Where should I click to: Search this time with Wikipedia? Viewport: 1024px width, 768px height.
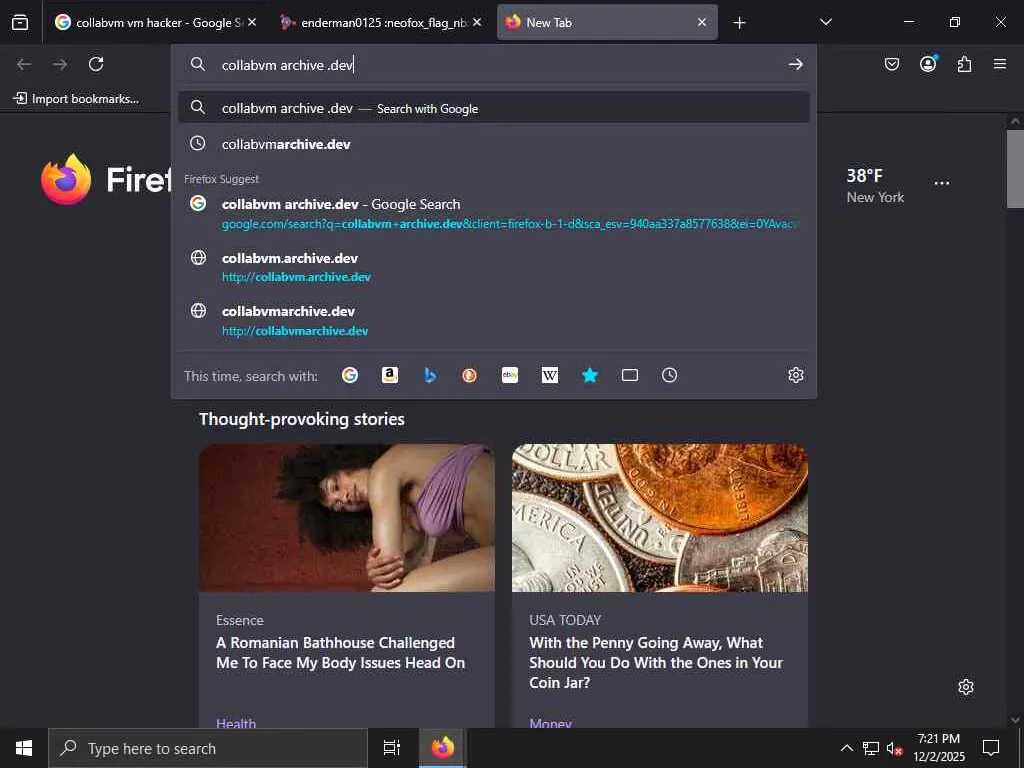point(550,375)
